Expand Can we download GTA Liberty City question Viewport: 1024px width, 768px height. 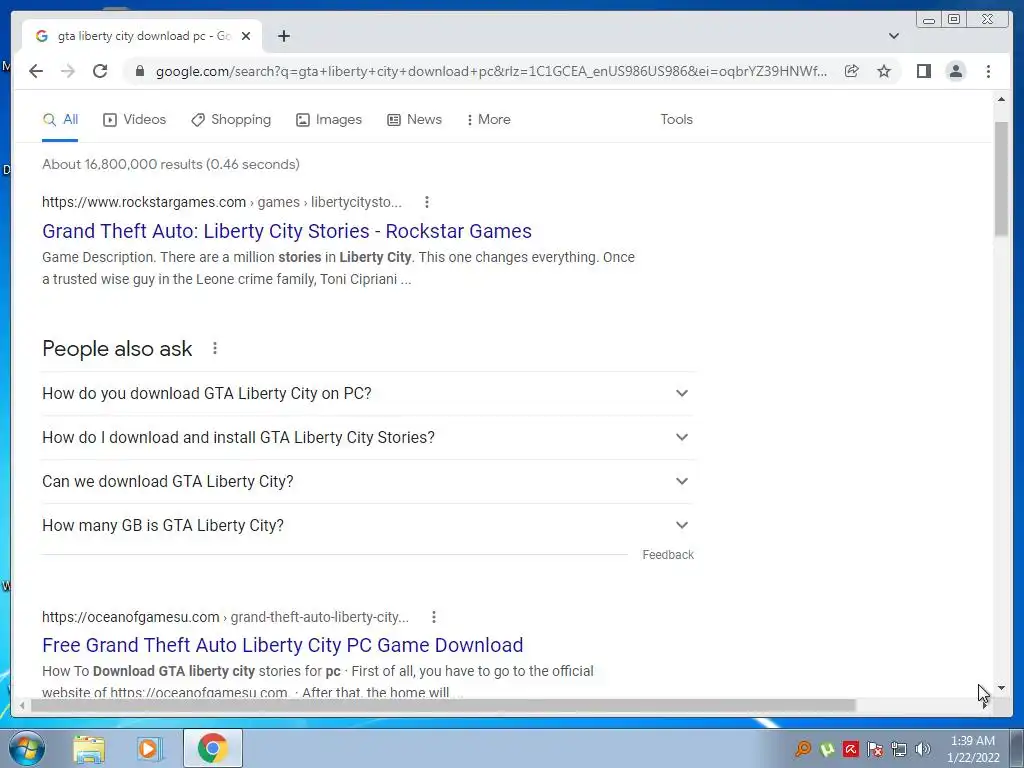368,481
